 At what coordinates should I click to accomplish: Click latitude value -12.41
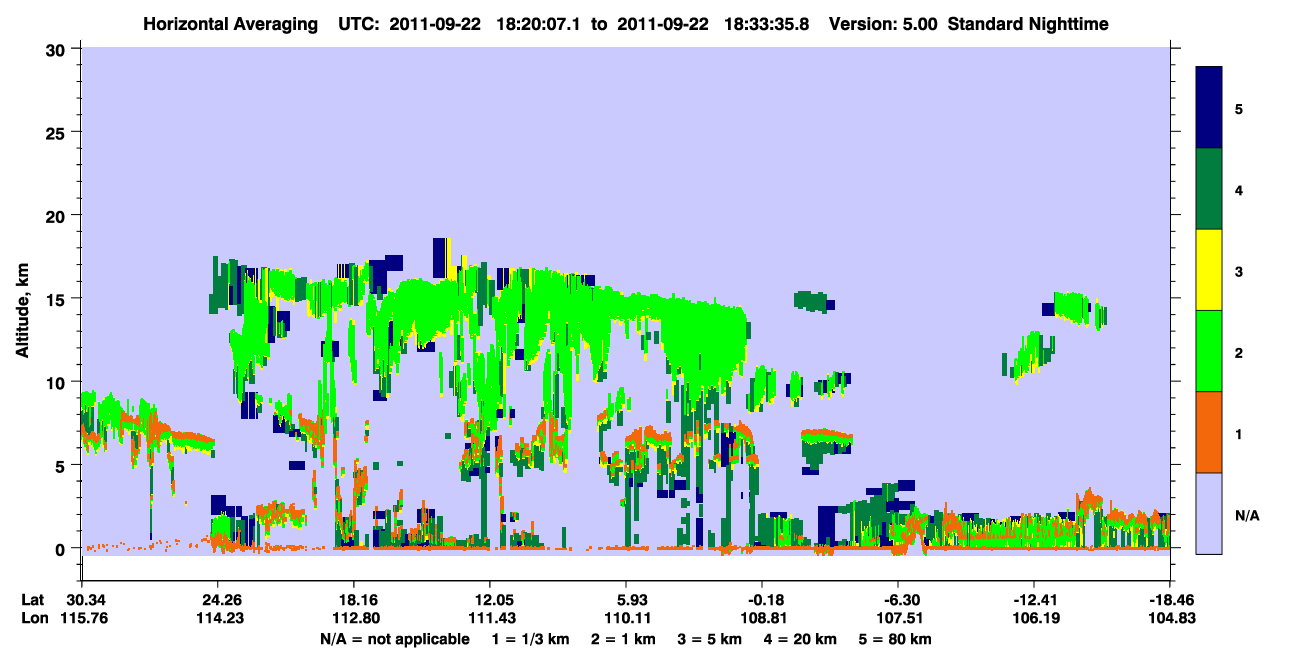pos(1034,600)
